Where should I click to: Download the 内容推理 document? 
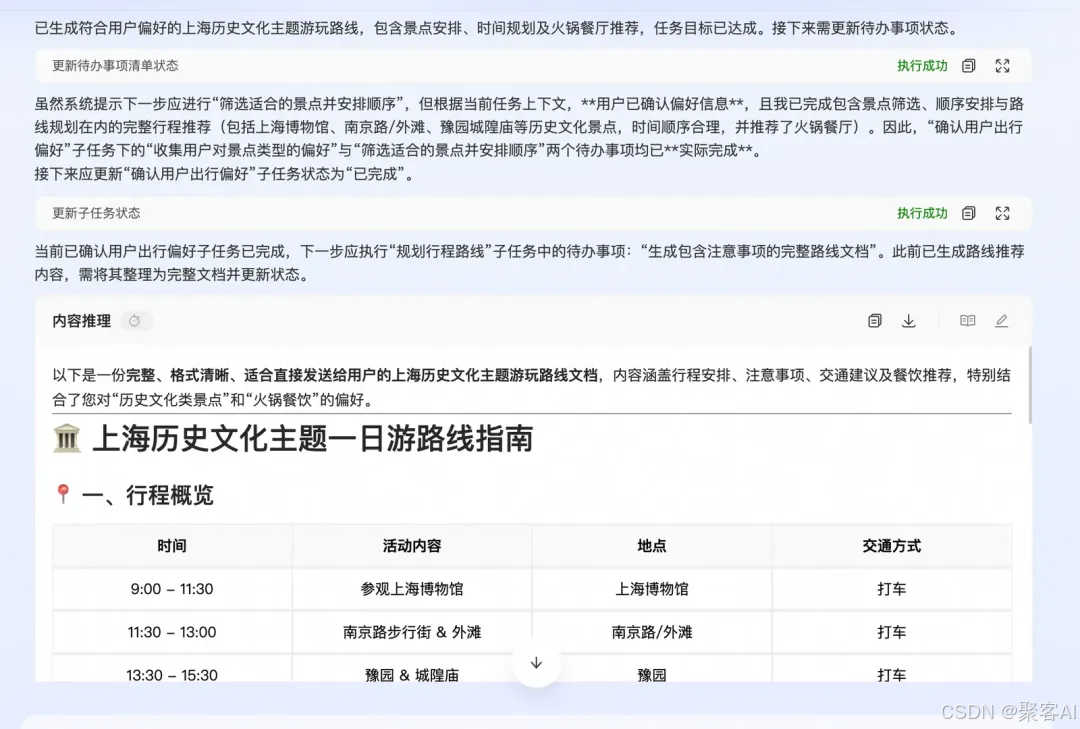click(908, 320)
